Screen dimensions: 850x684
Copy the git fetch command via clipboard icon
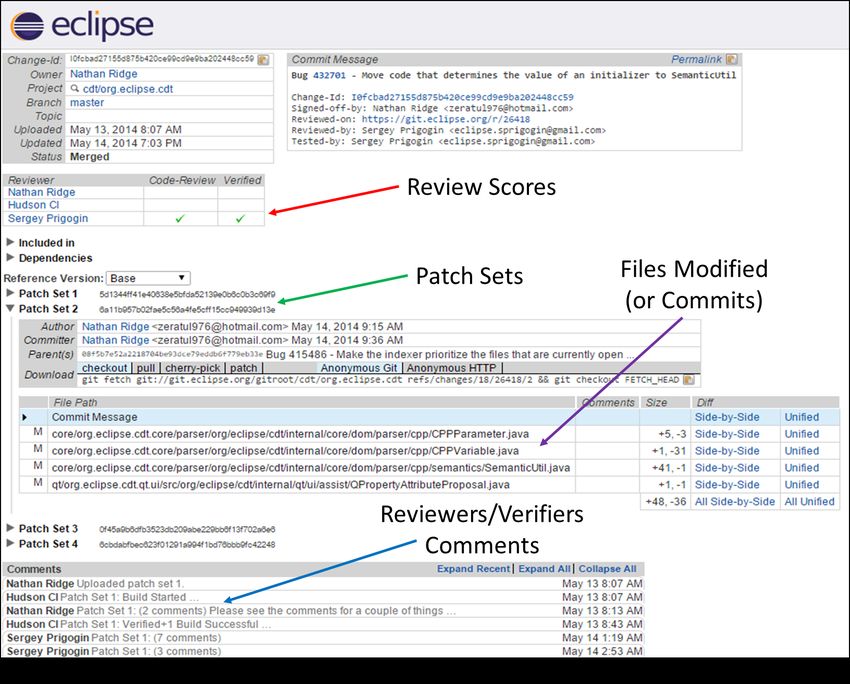point(689,380)
